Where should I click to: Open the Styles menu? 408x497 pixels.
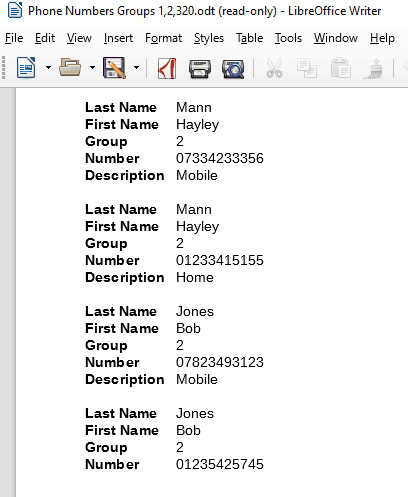click(209, 38)
